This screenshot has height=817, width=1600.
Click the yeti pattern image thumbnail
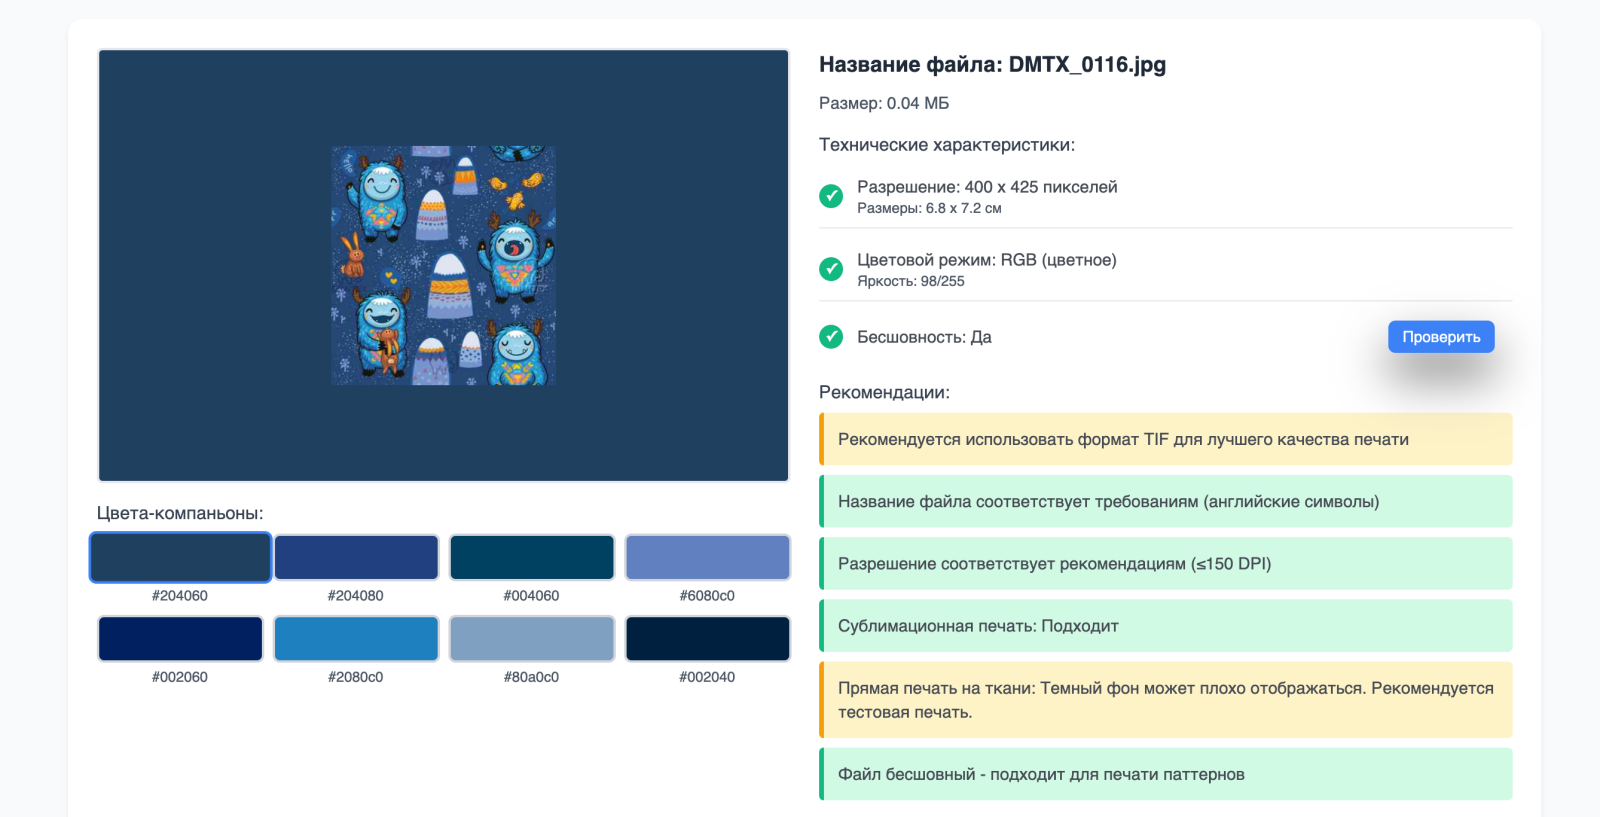coord(443,266)
